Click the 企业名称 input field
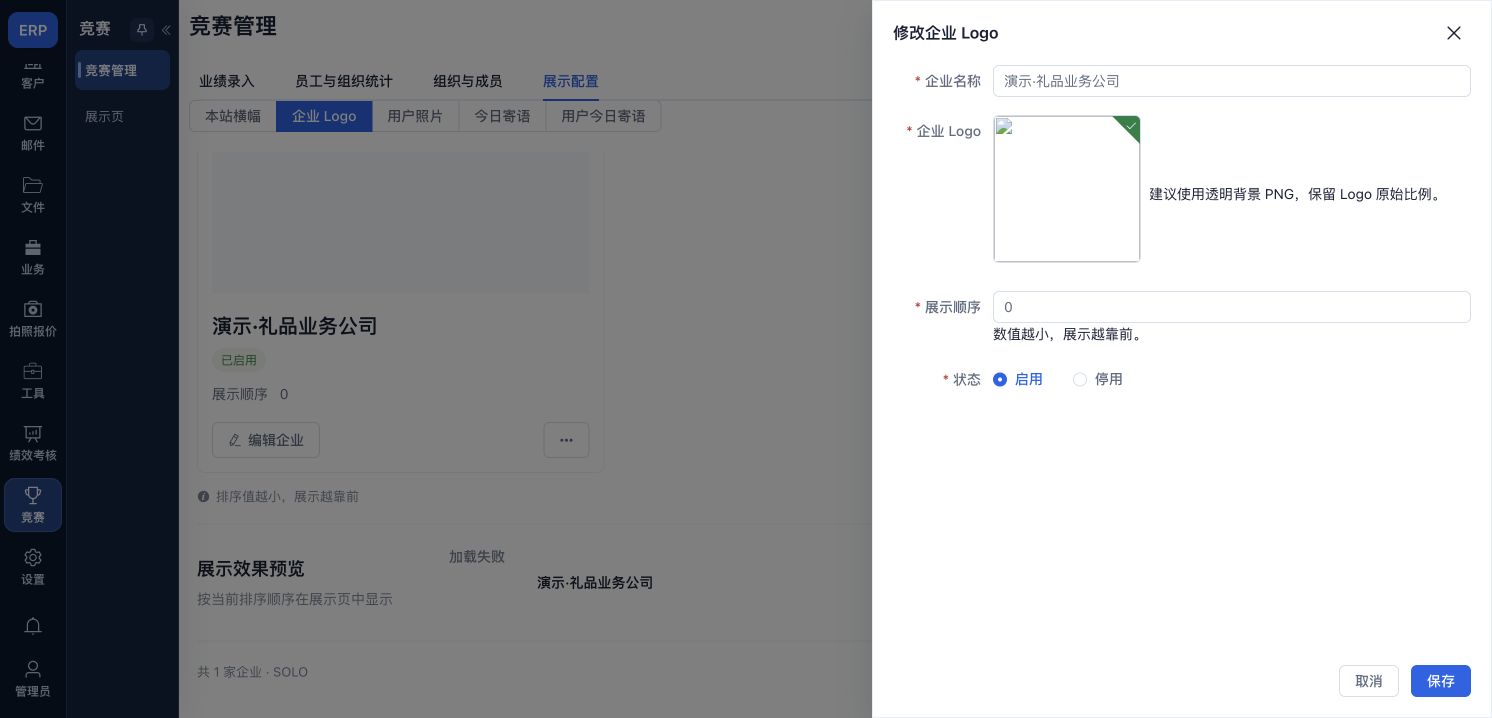1492x718 pixels. tap(1232, 81)
